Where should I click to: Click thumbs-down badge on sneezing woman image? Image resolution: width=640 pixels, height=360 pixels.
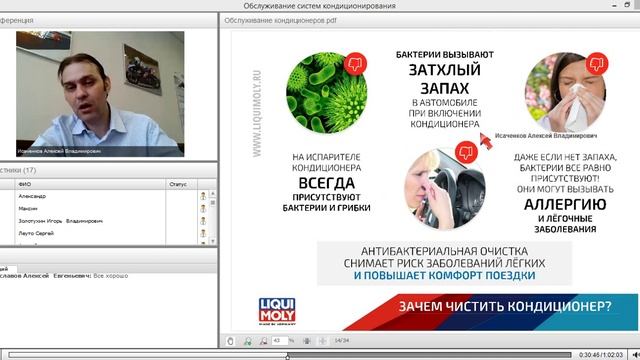point(597,64)
